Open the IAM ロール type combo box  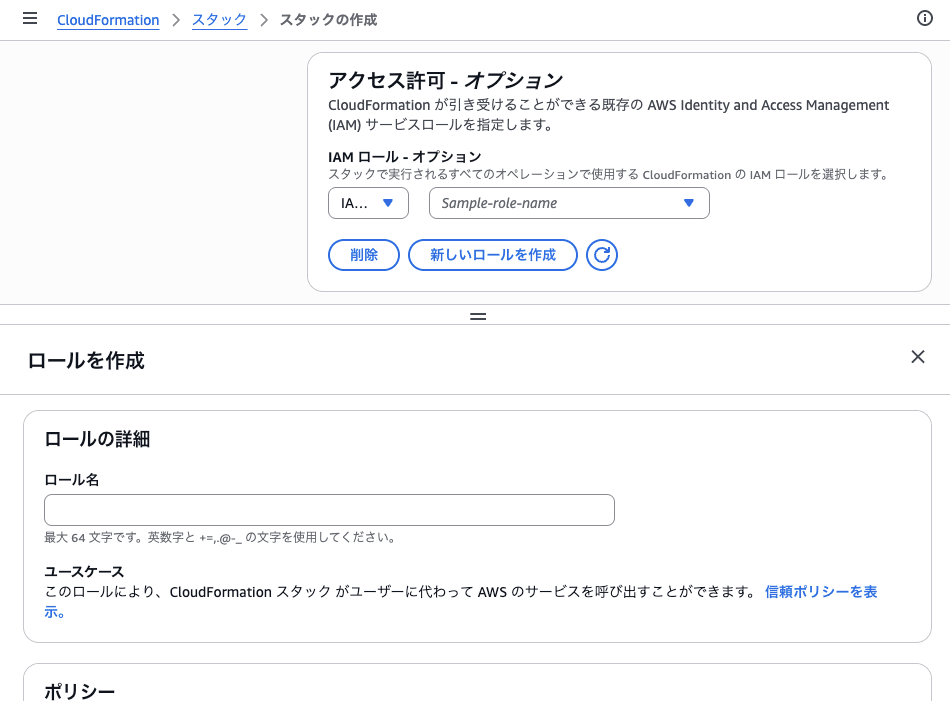pyautogui.click(x=368, y=202)
